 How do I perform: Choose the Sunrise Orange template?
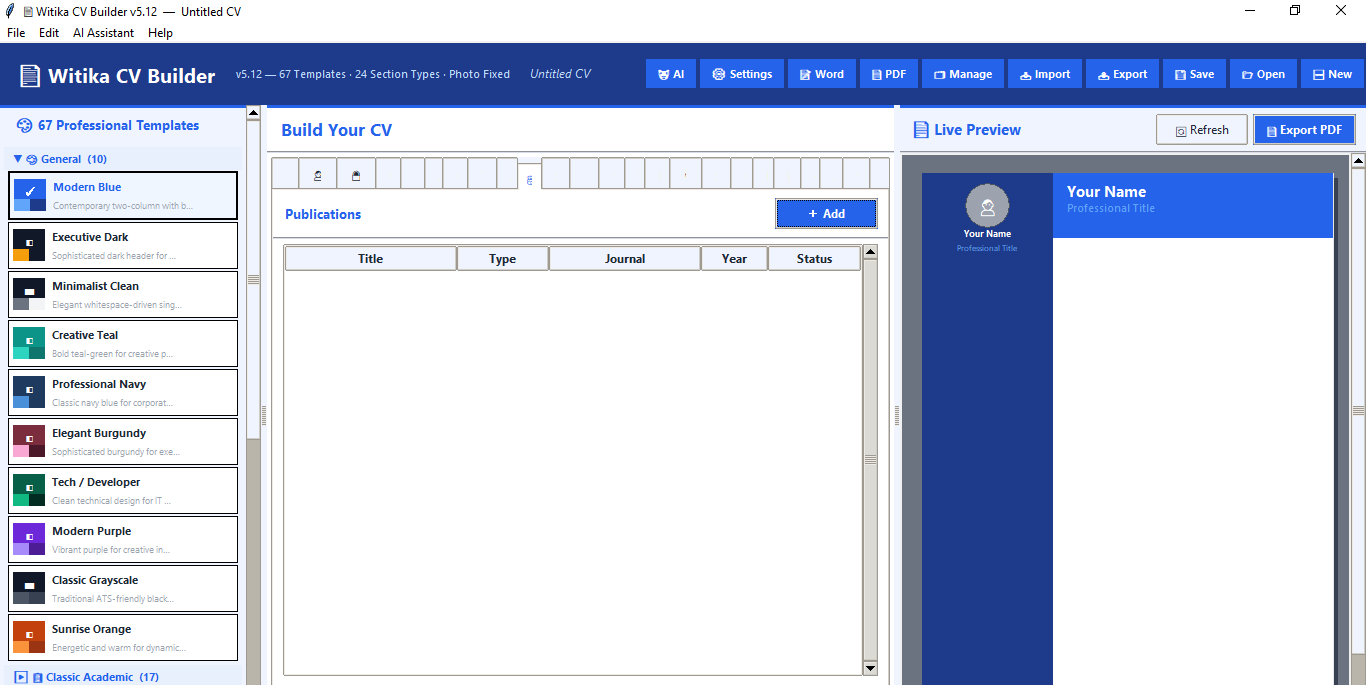click(123, 637)
